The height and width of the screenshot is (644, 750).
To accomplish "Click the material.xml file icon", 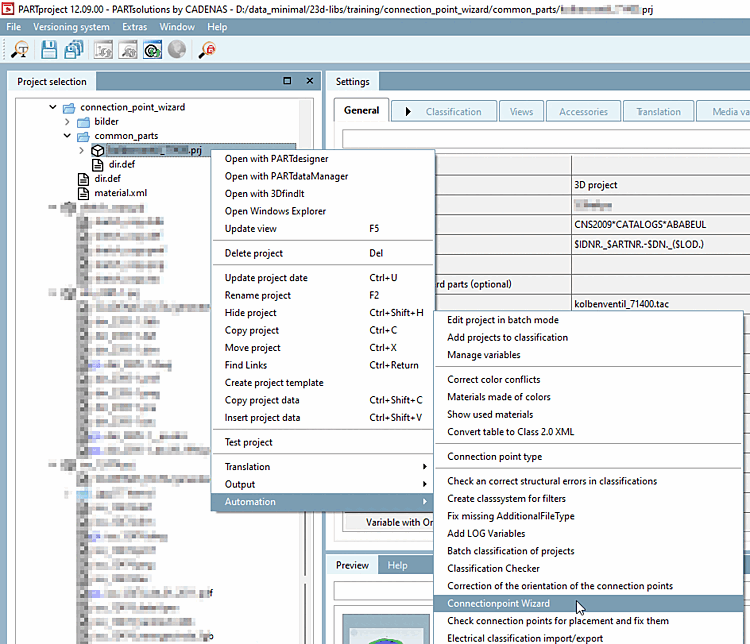I will coord(85,193).
